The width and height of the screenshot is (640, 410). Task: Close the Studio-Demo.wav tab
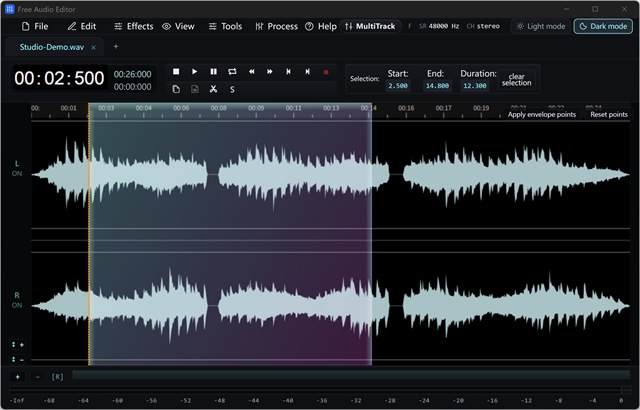(93, 48)
